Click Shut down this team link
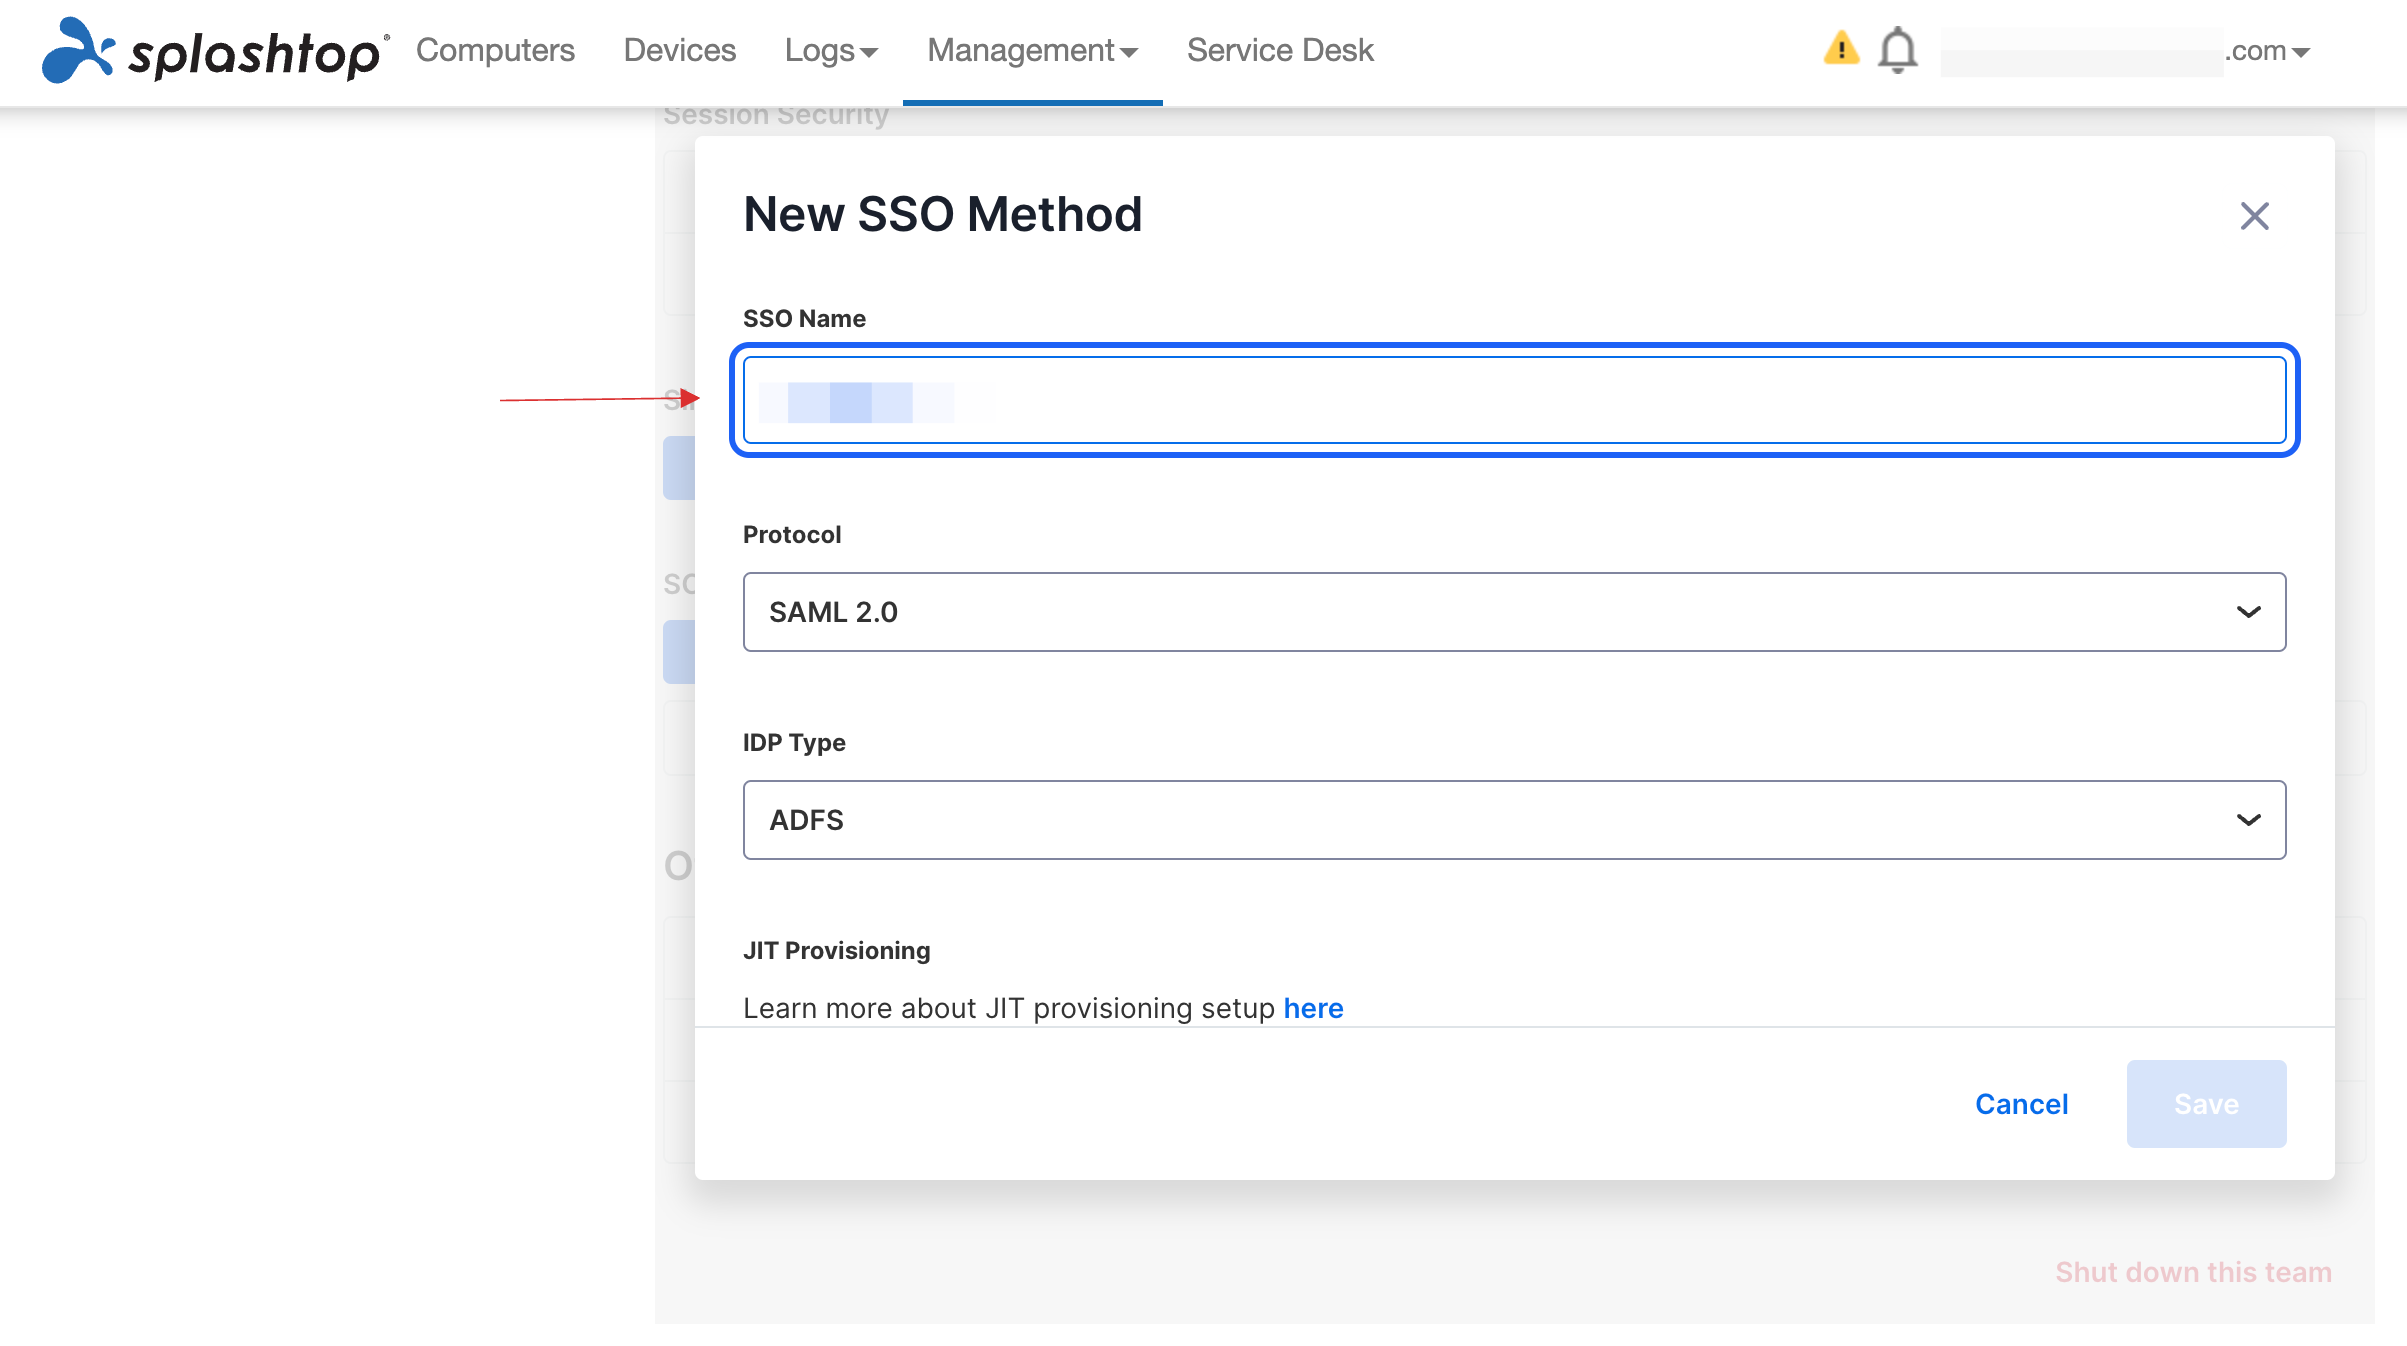Viewport: 2407px width, 1346px height. (x=2195, y=1272)
